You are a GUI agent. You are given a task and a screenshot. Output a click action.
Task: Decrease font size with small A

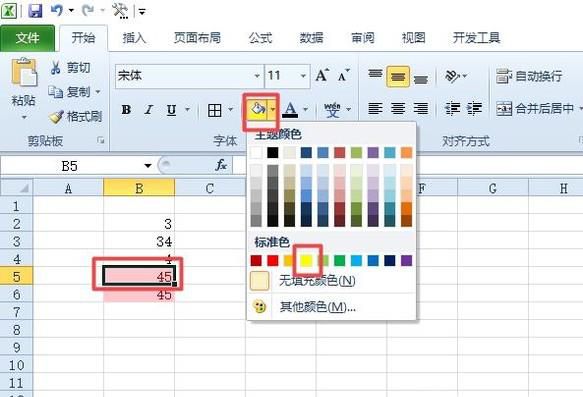click(x=344, y=75)
